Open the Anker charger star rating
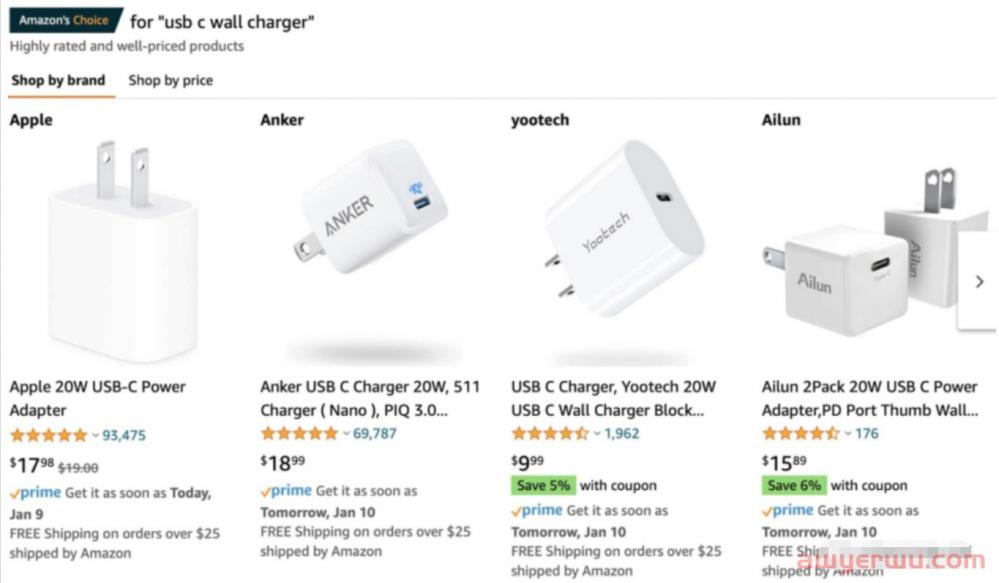This screenshot has width=999, height=583. pos(299,433)
